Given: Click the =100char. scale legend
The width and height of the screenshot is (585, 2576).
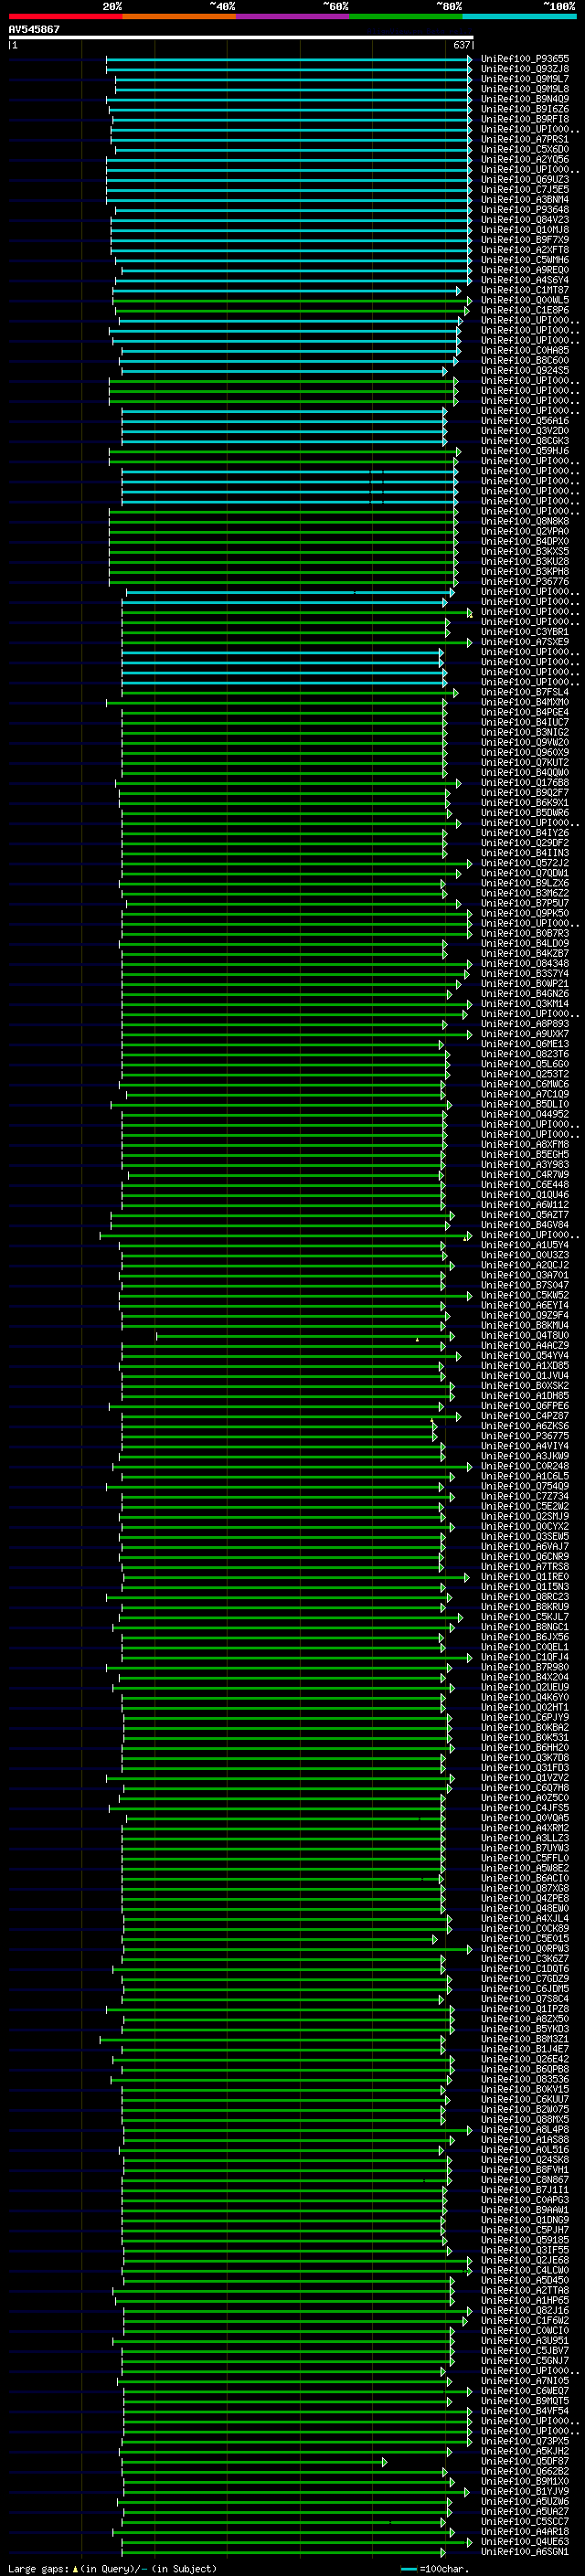Looking at the screenshot, I should coord(434,2568).
